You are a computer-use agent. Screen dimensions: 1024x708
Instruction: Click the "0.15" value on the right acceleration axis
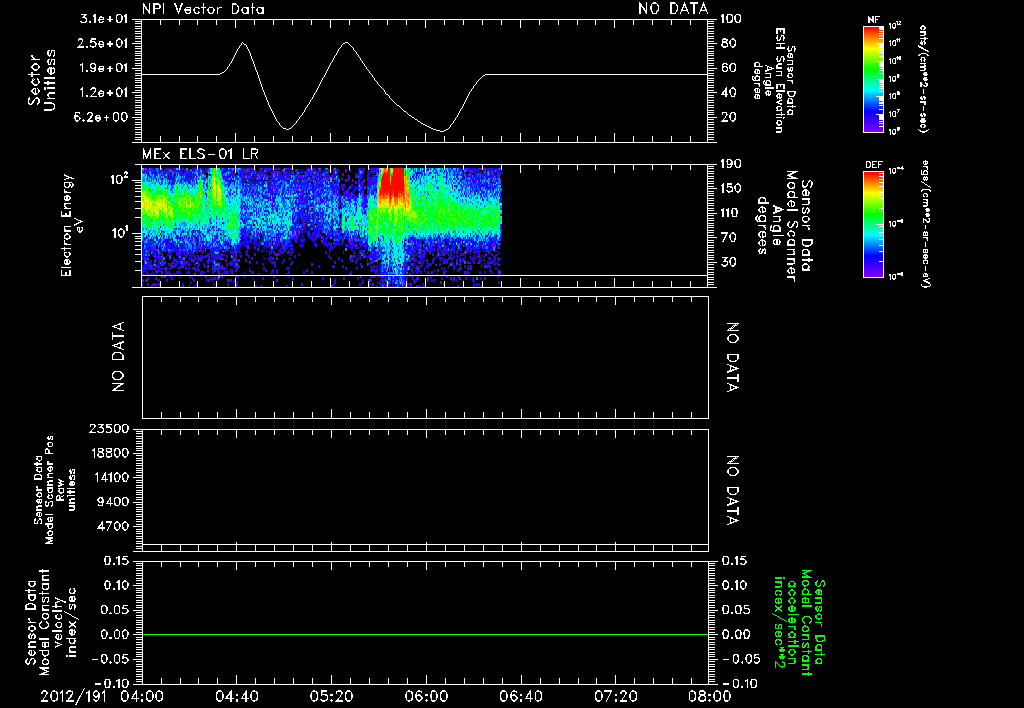(735, 561)
